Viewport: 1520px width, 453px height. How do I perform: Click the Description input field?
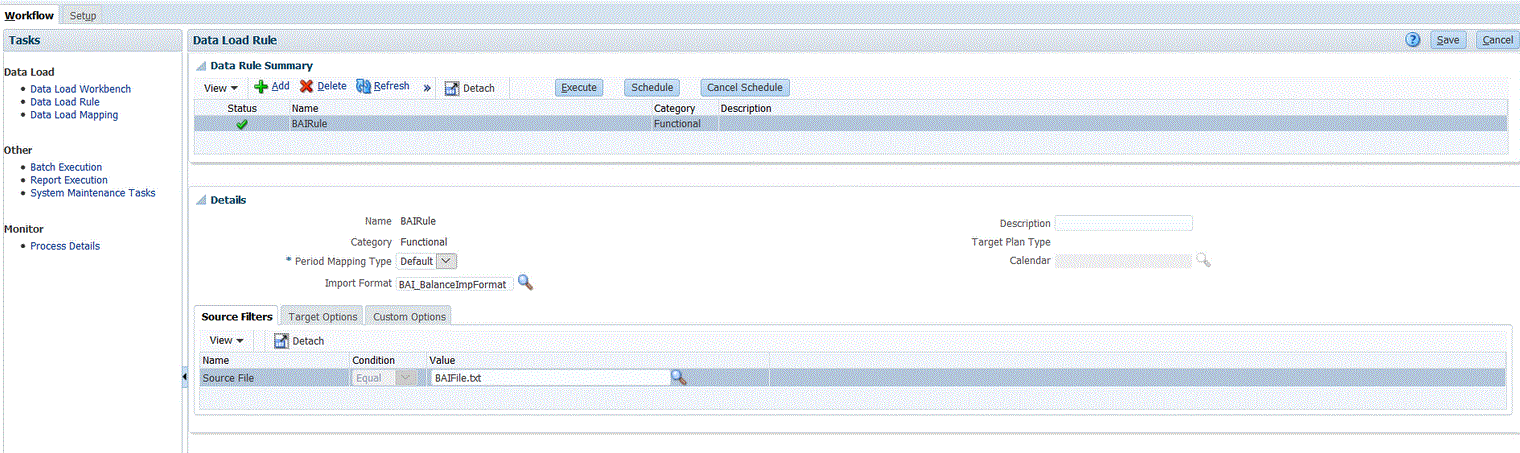tap(1124, 223)
